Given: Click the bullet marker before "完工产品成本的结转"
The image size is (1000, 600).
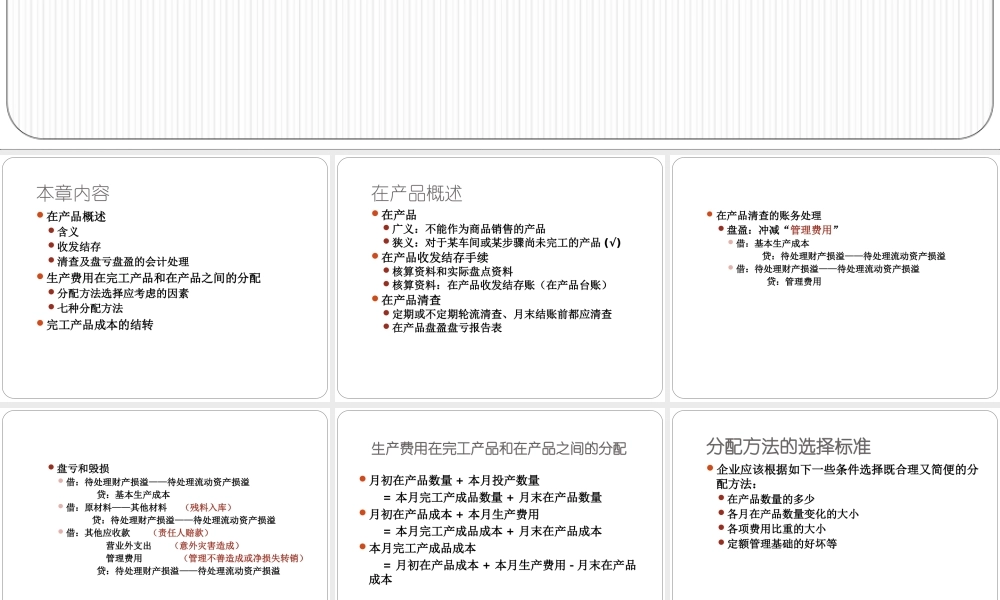Looking at the screenshot, I should click(x=42, y=323).
